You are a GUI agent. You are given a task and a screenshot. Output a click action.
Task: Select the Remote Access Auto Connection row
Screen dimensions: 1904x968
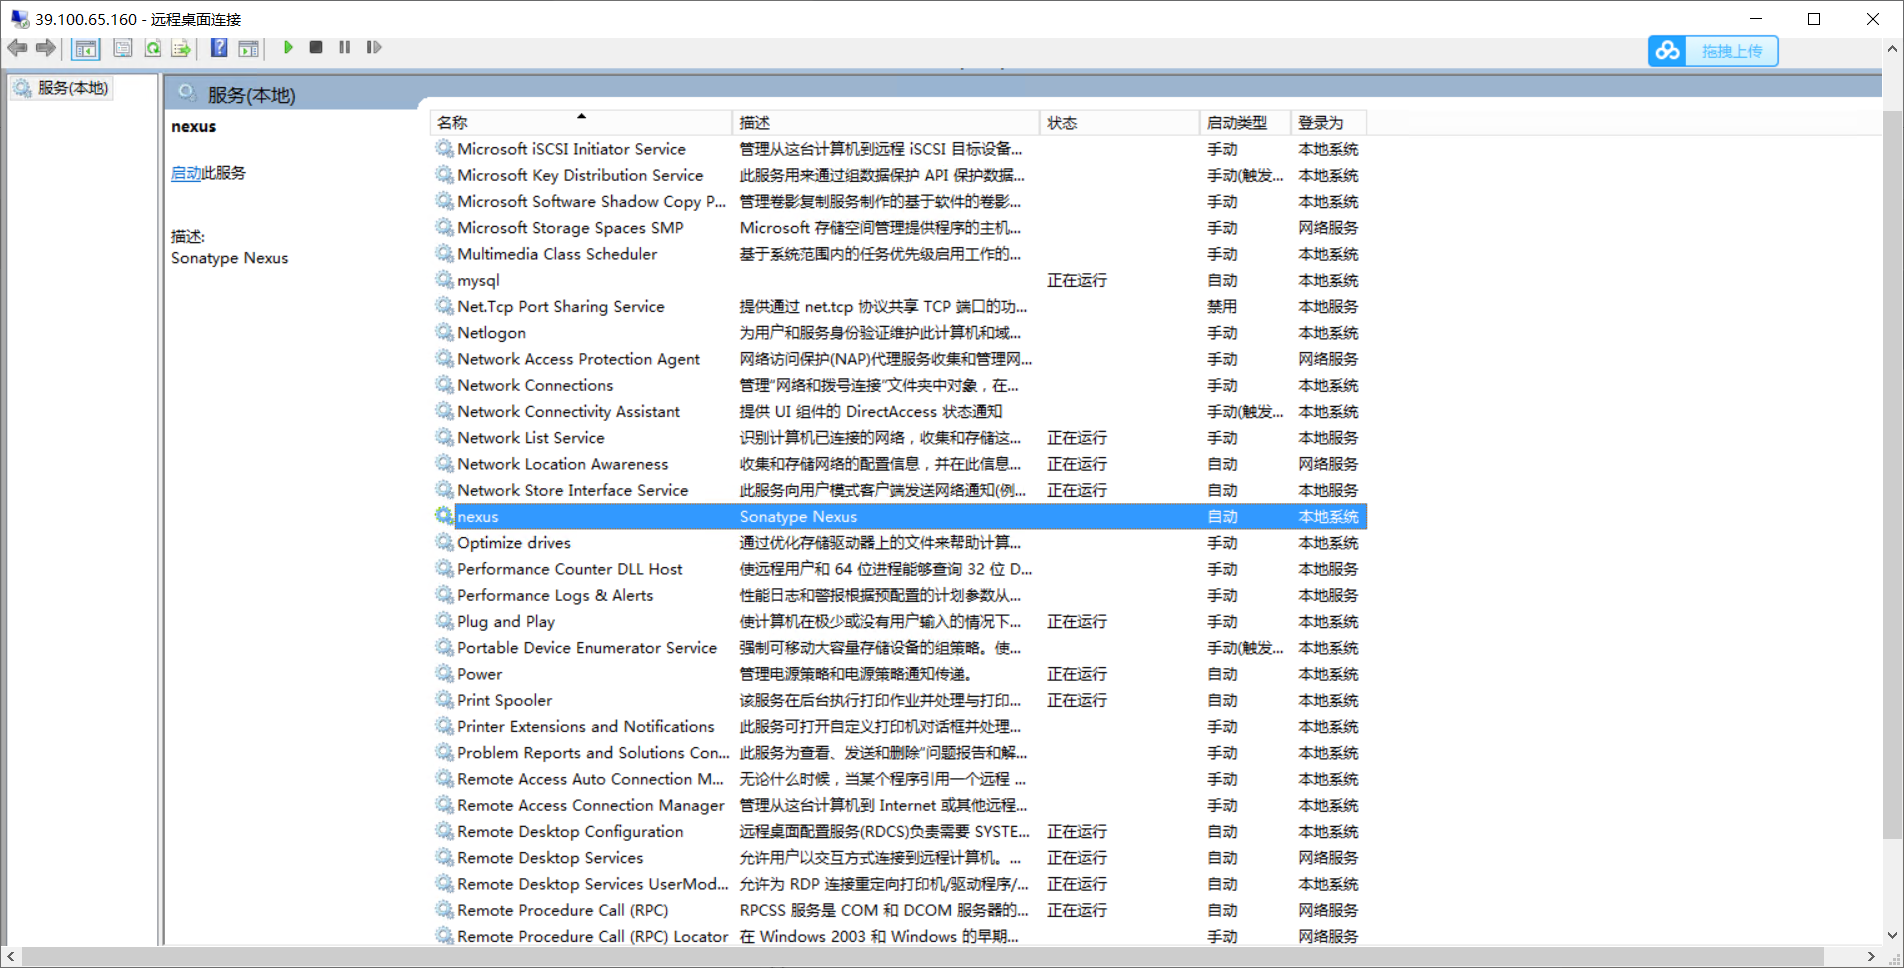pyautogui.click(x=898, y=779)
